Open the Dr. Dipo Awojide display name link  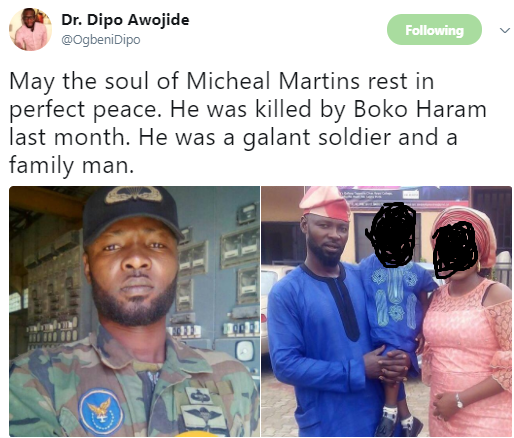click(125, 20)
